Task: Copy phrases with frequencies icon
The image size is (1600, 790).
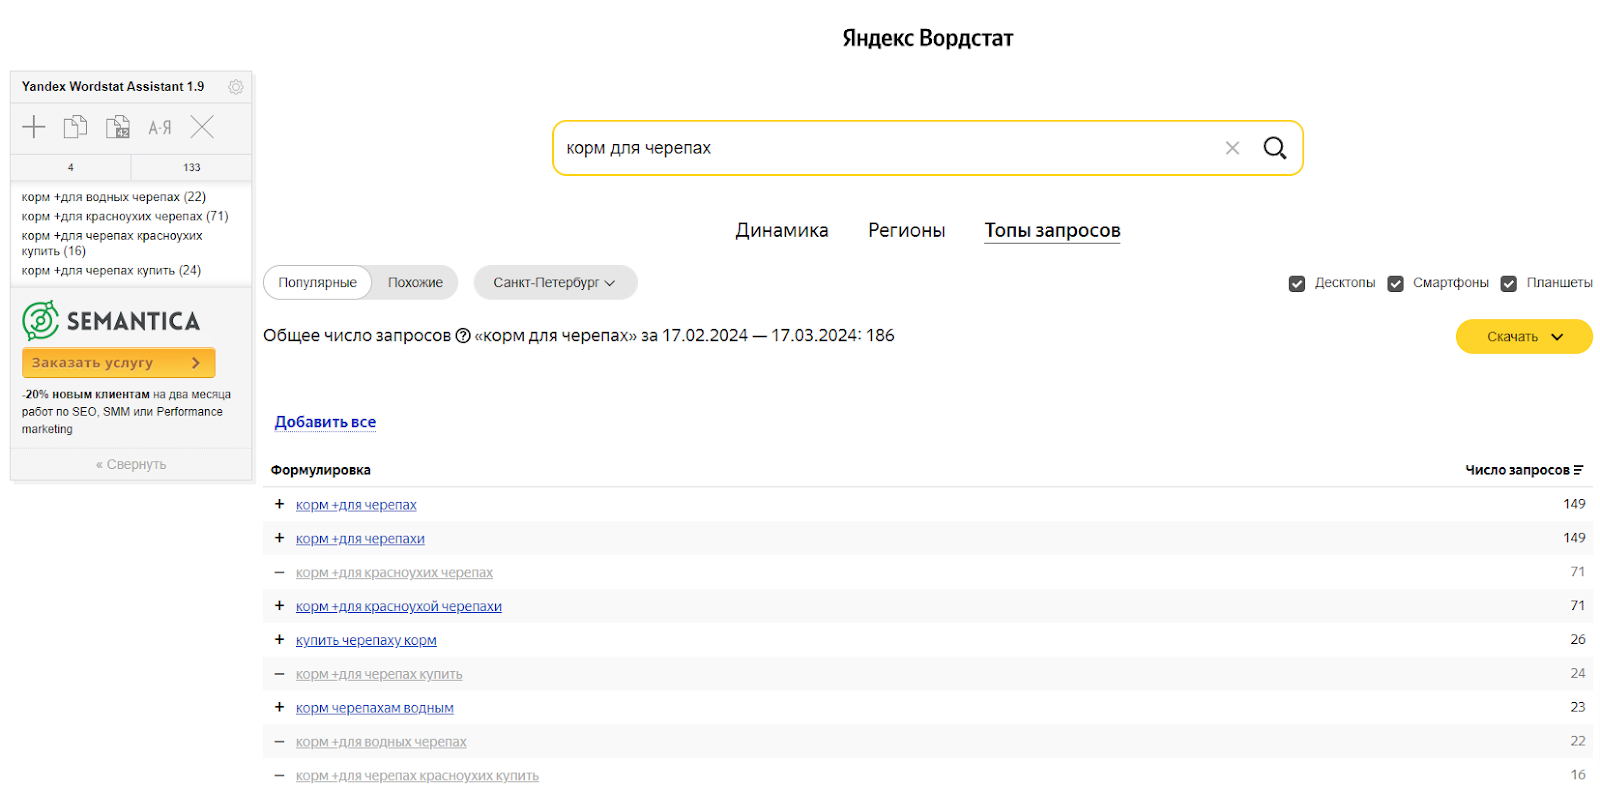Action: (x=118, y=127)
